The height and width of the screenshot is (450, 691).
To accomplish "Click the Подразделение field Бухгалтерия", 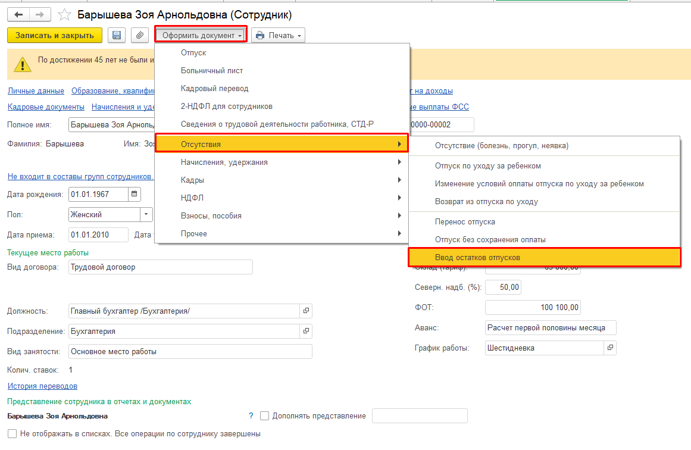I will pyautogui.click(x=184, y=331).
